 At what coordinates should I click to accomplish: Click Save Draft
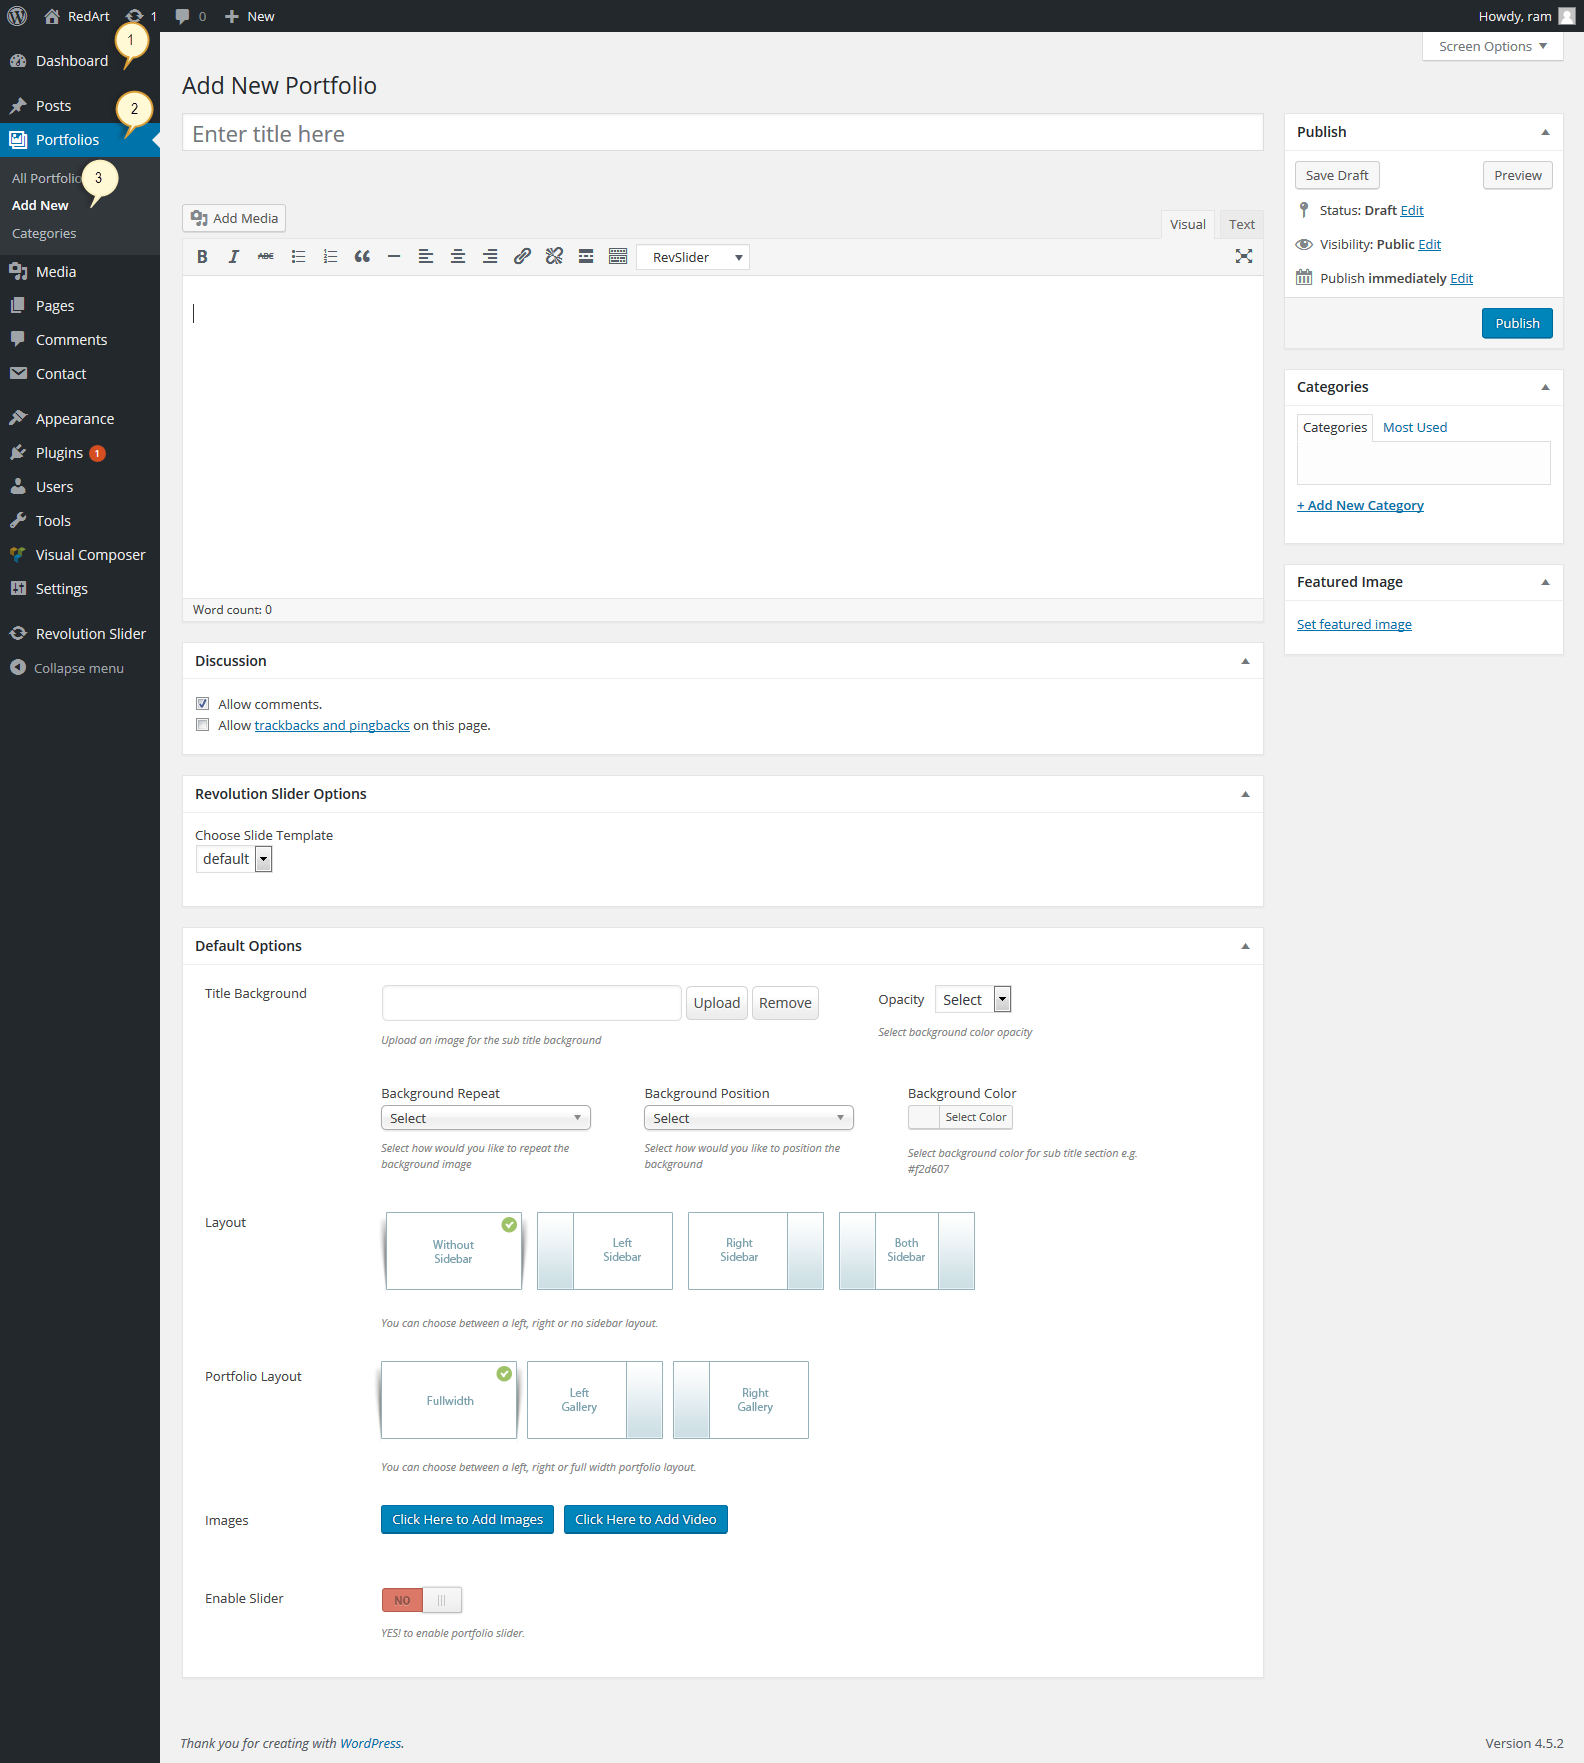(1337, 176)
